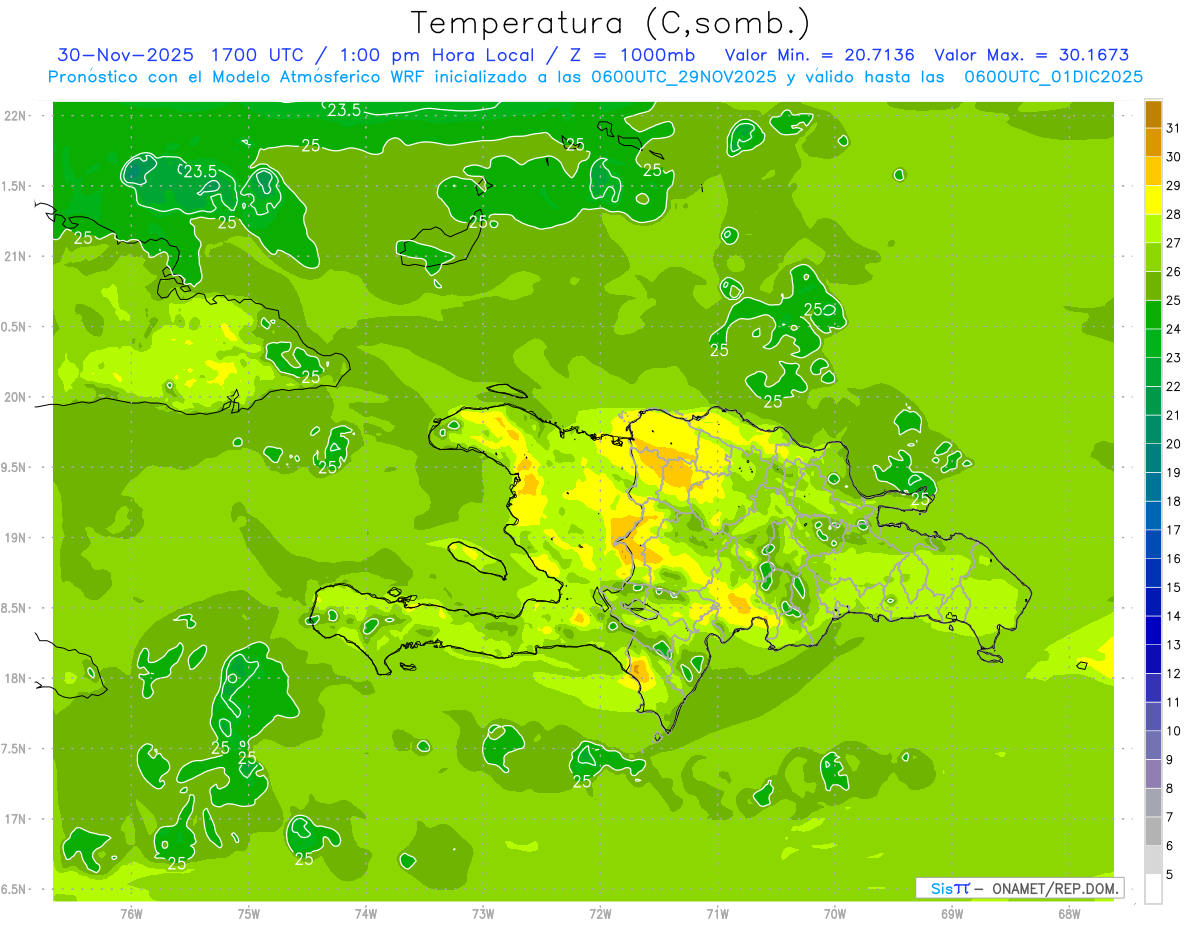Click the '74W' longitude label
Screen dimensions: 1200x927
366,913
